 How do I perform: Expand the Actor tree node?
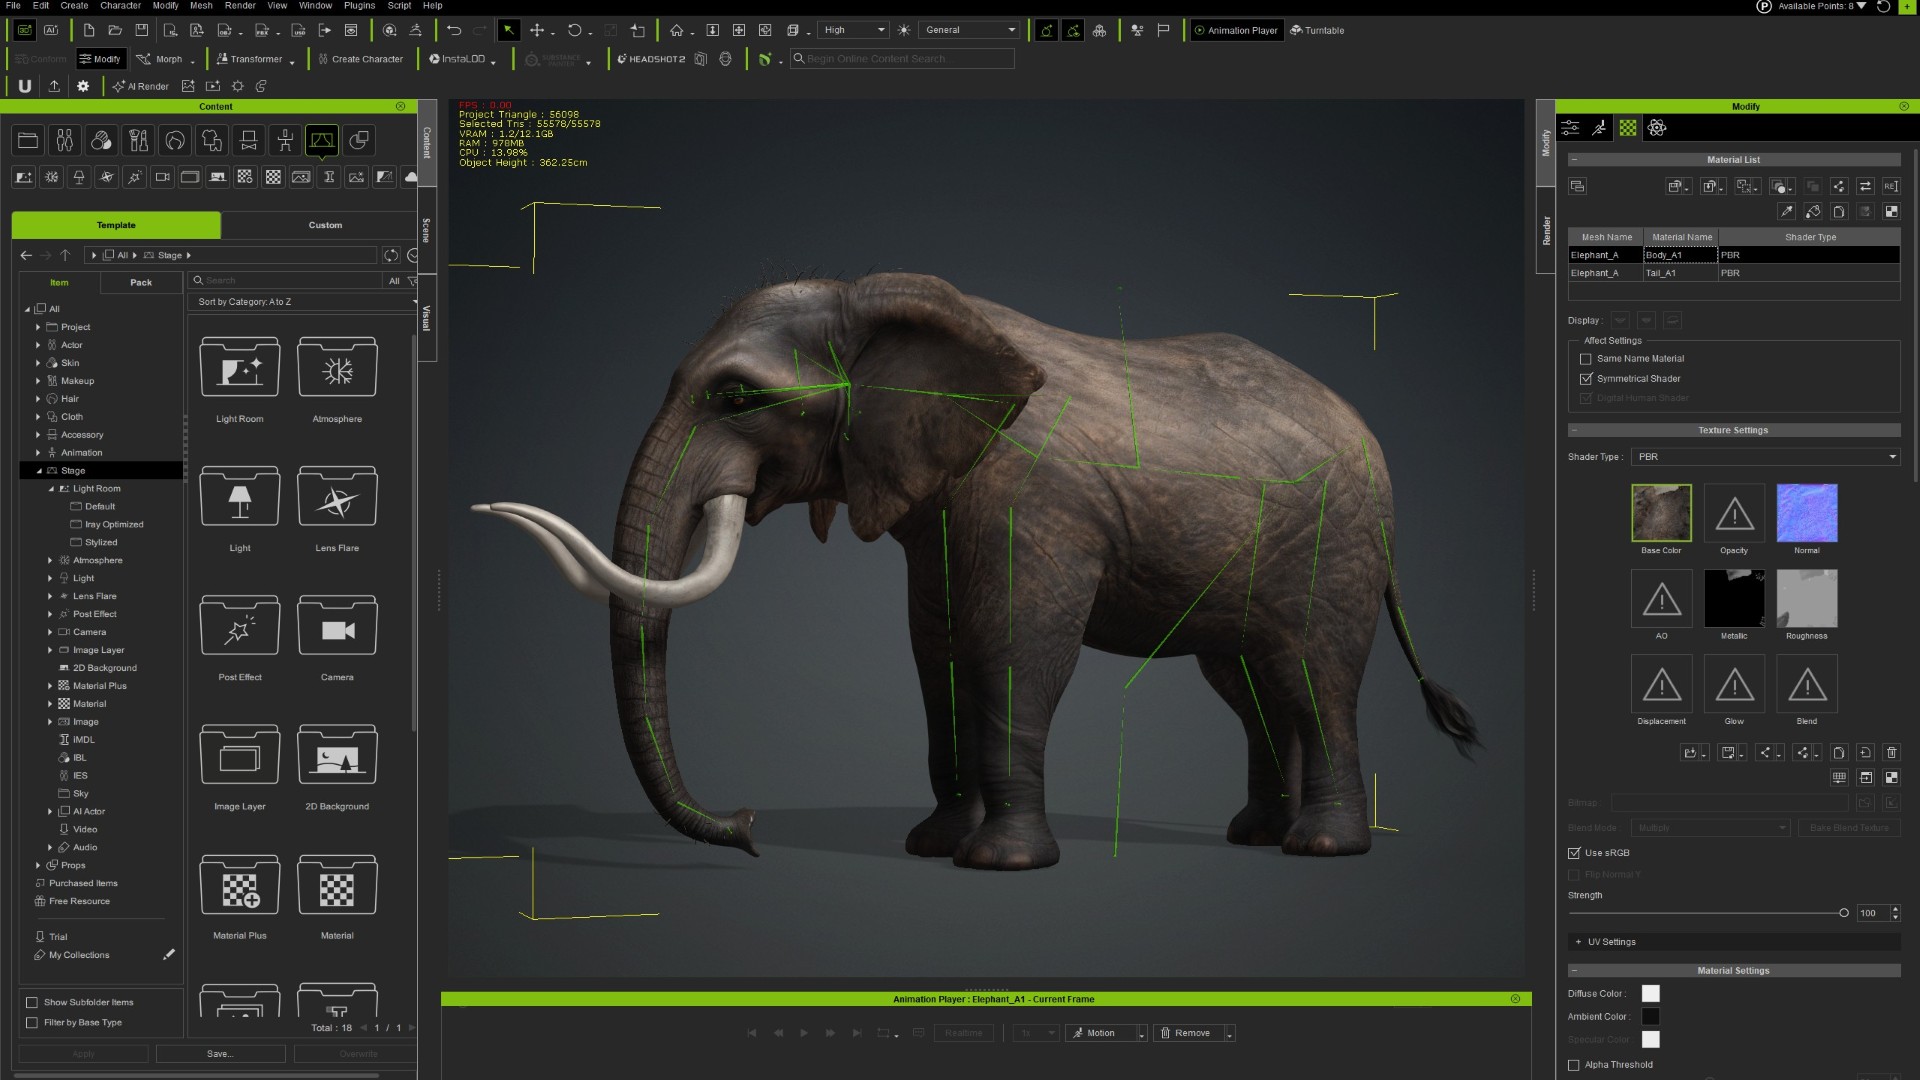(38, 345)
